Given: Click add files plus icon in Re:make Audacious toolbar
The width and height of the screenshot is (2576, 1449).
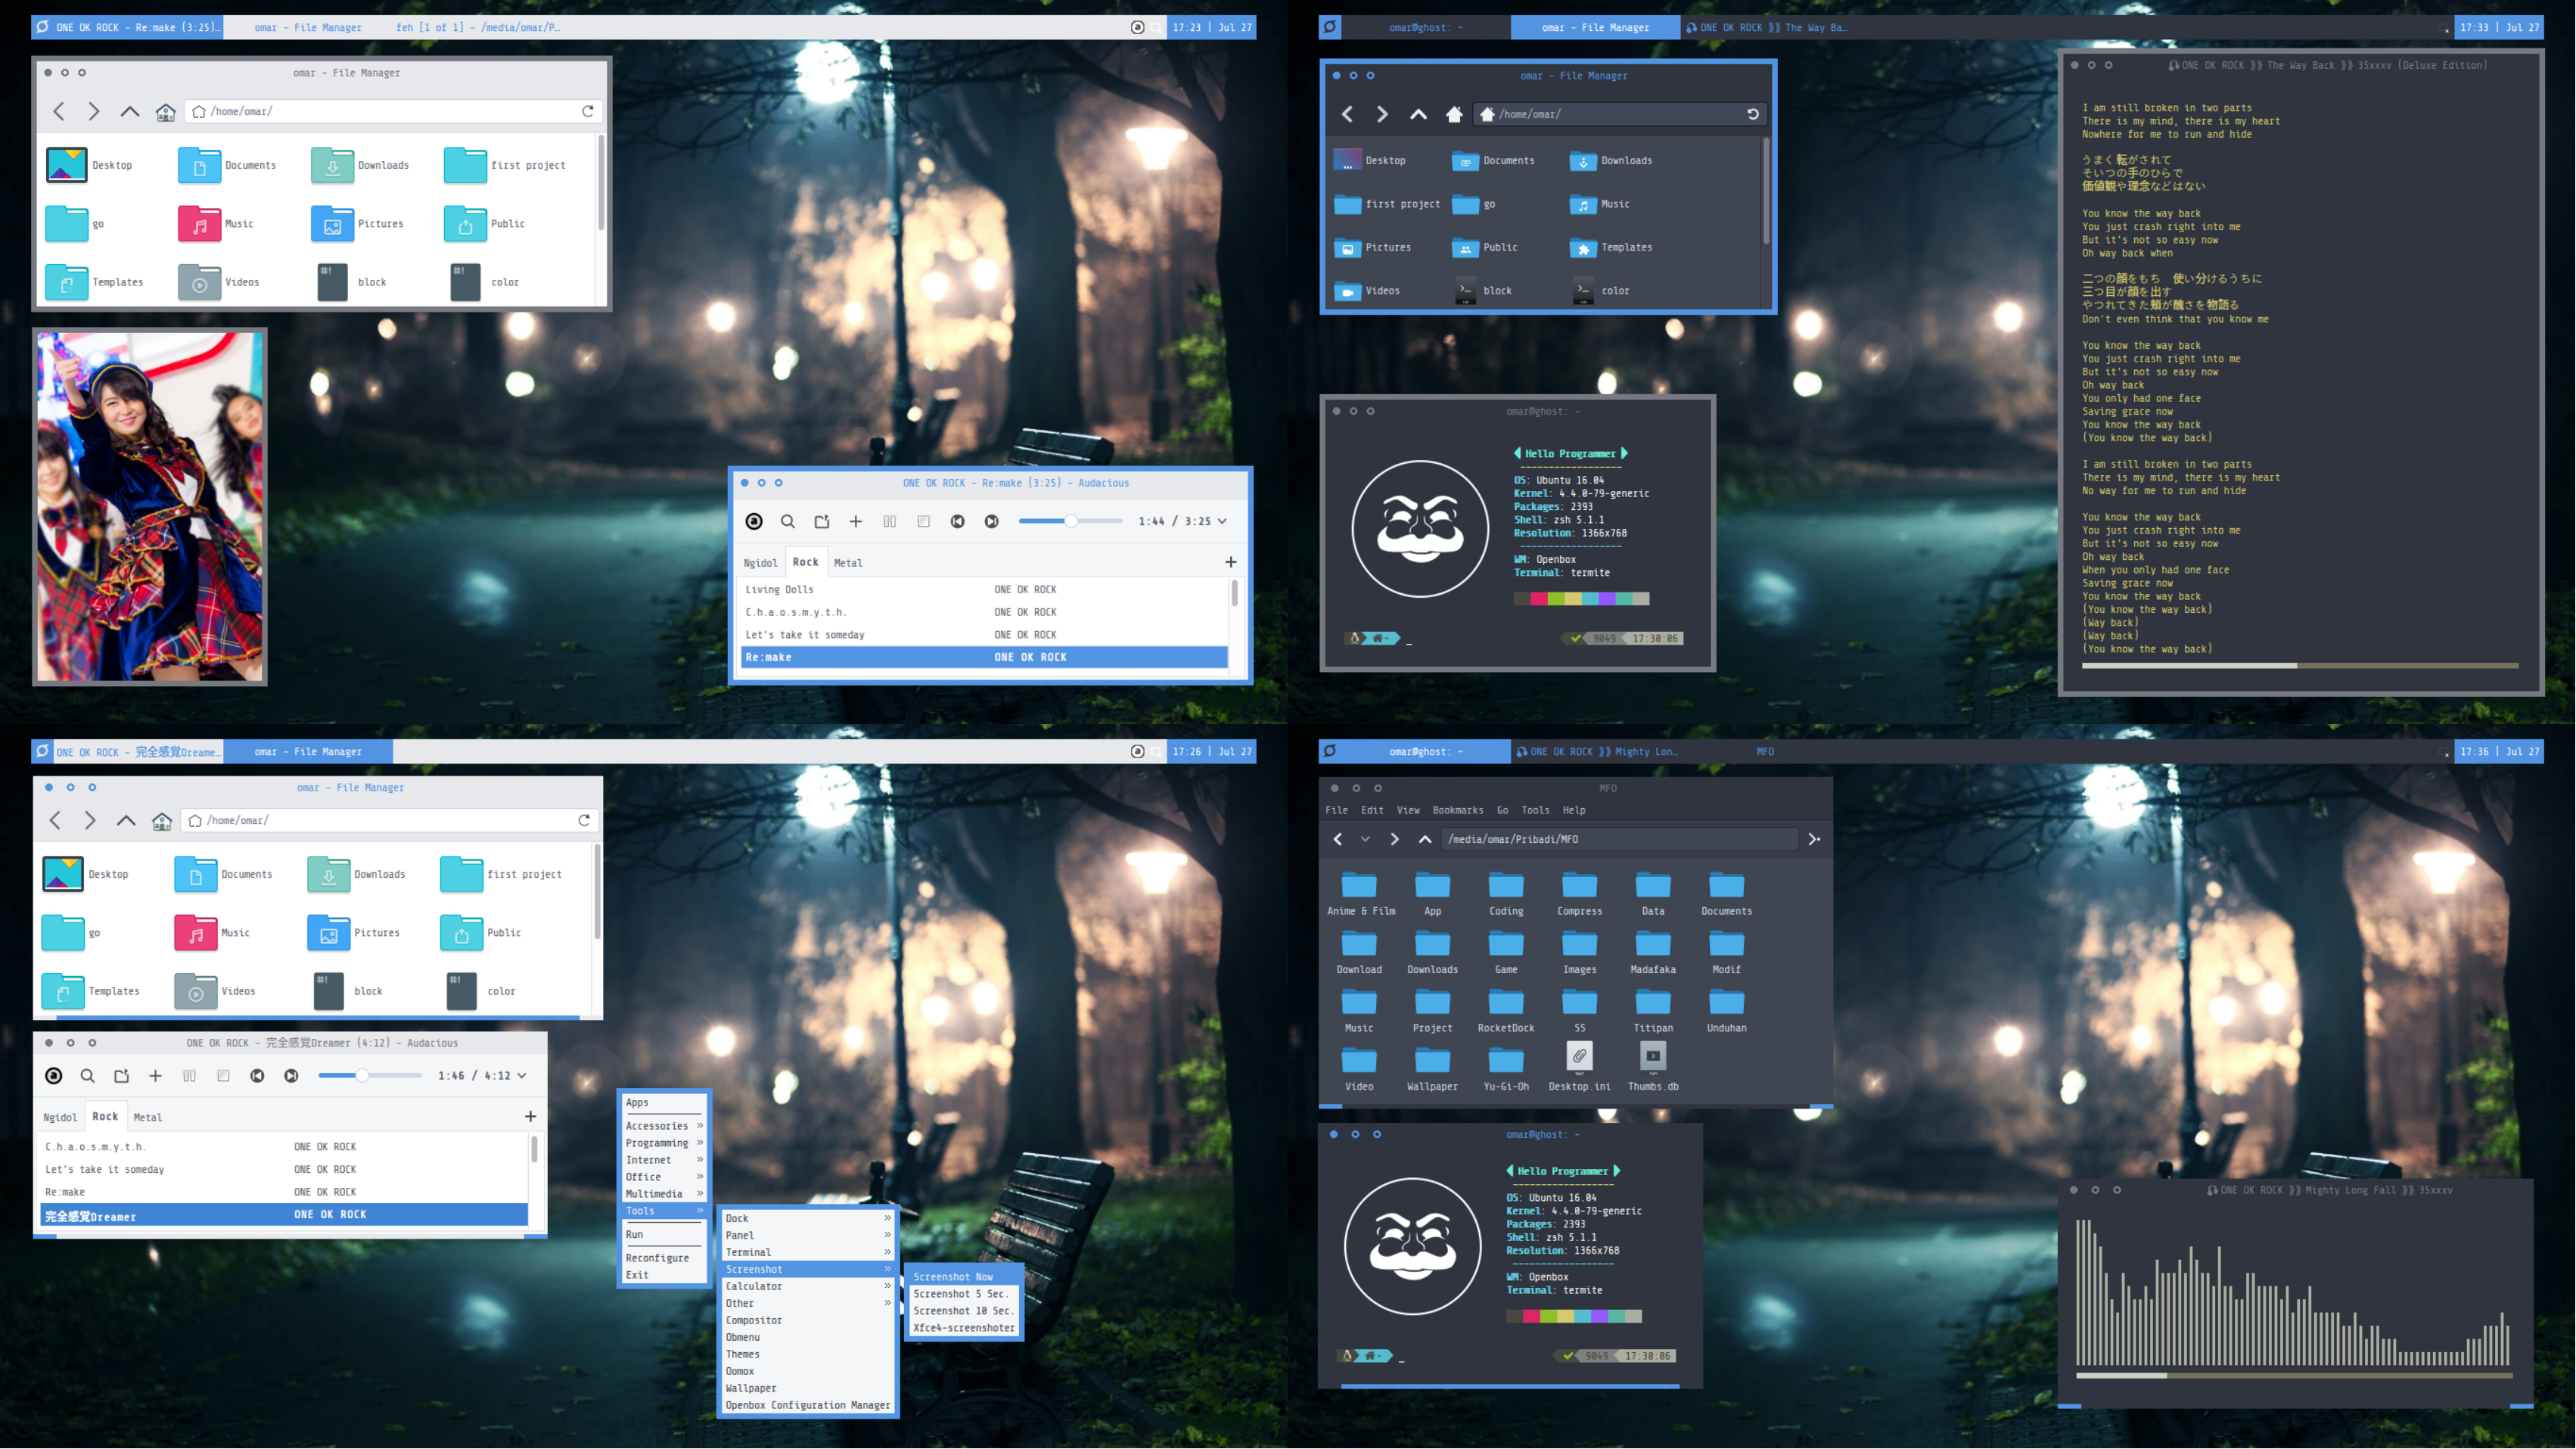Looking at the screenshot, I should (856, 521).
